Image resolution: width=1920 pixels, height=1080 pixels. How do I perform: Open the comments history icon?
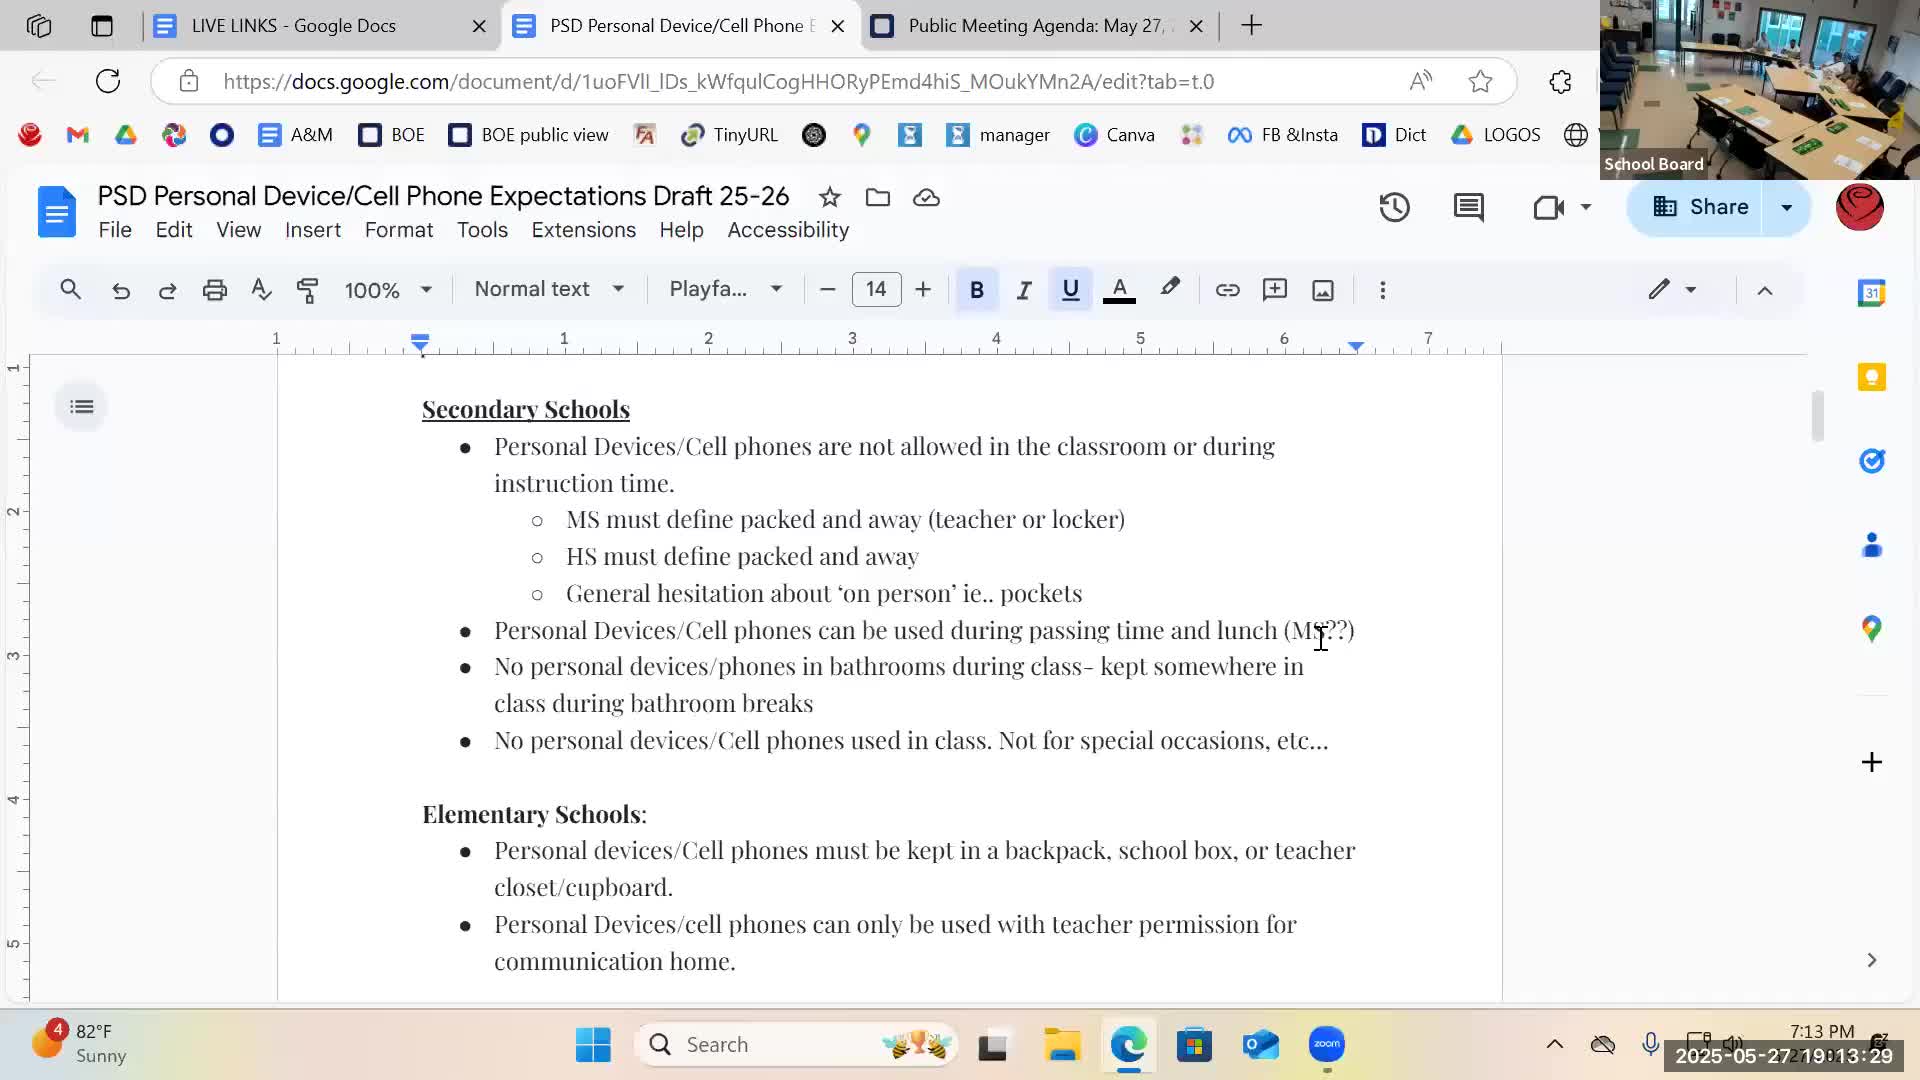(x=1468, y=207)
